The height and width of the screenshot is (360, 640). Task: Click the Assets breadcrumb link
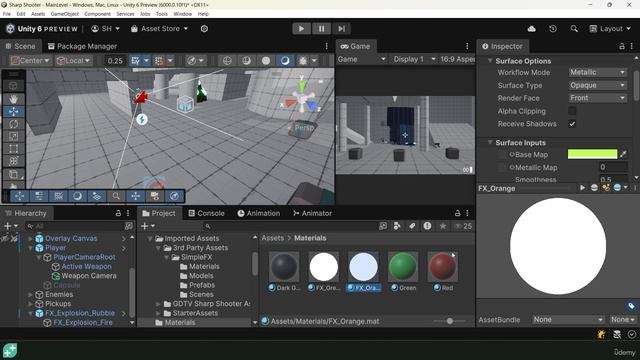(x=272, y=238)
